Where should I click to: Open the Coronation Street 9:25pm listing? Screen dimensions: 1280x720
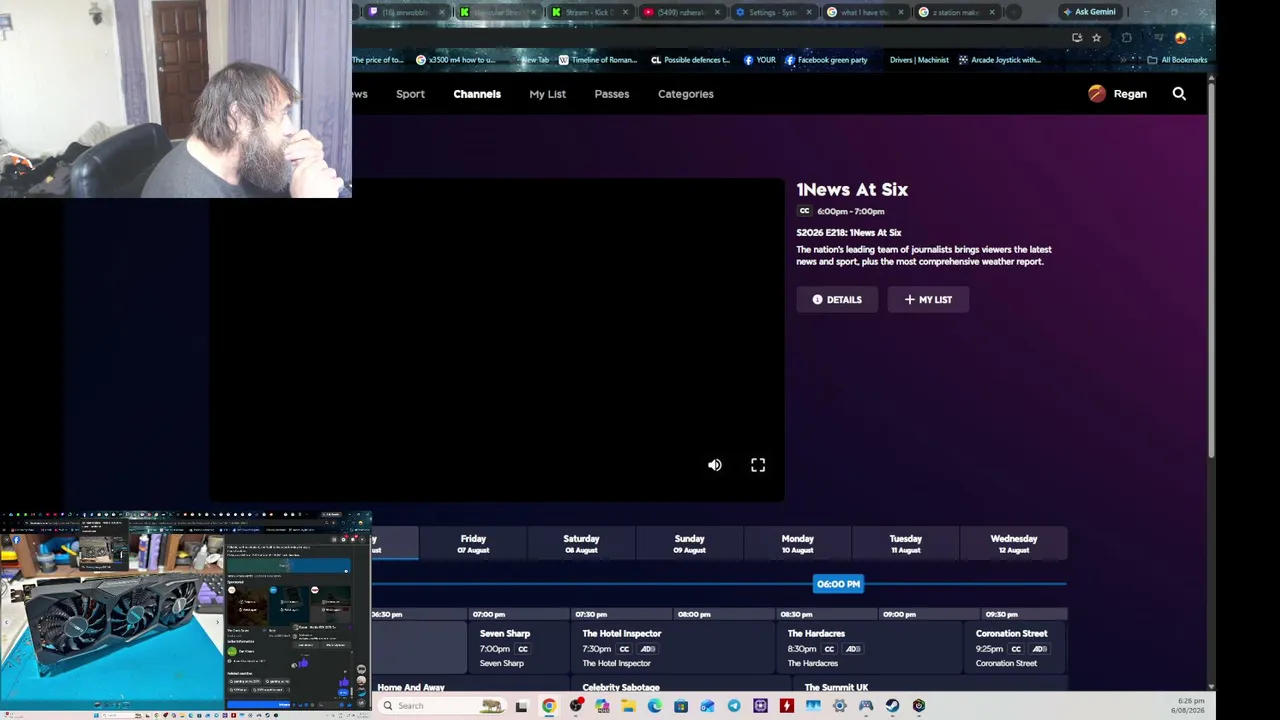click(1015, 648)
